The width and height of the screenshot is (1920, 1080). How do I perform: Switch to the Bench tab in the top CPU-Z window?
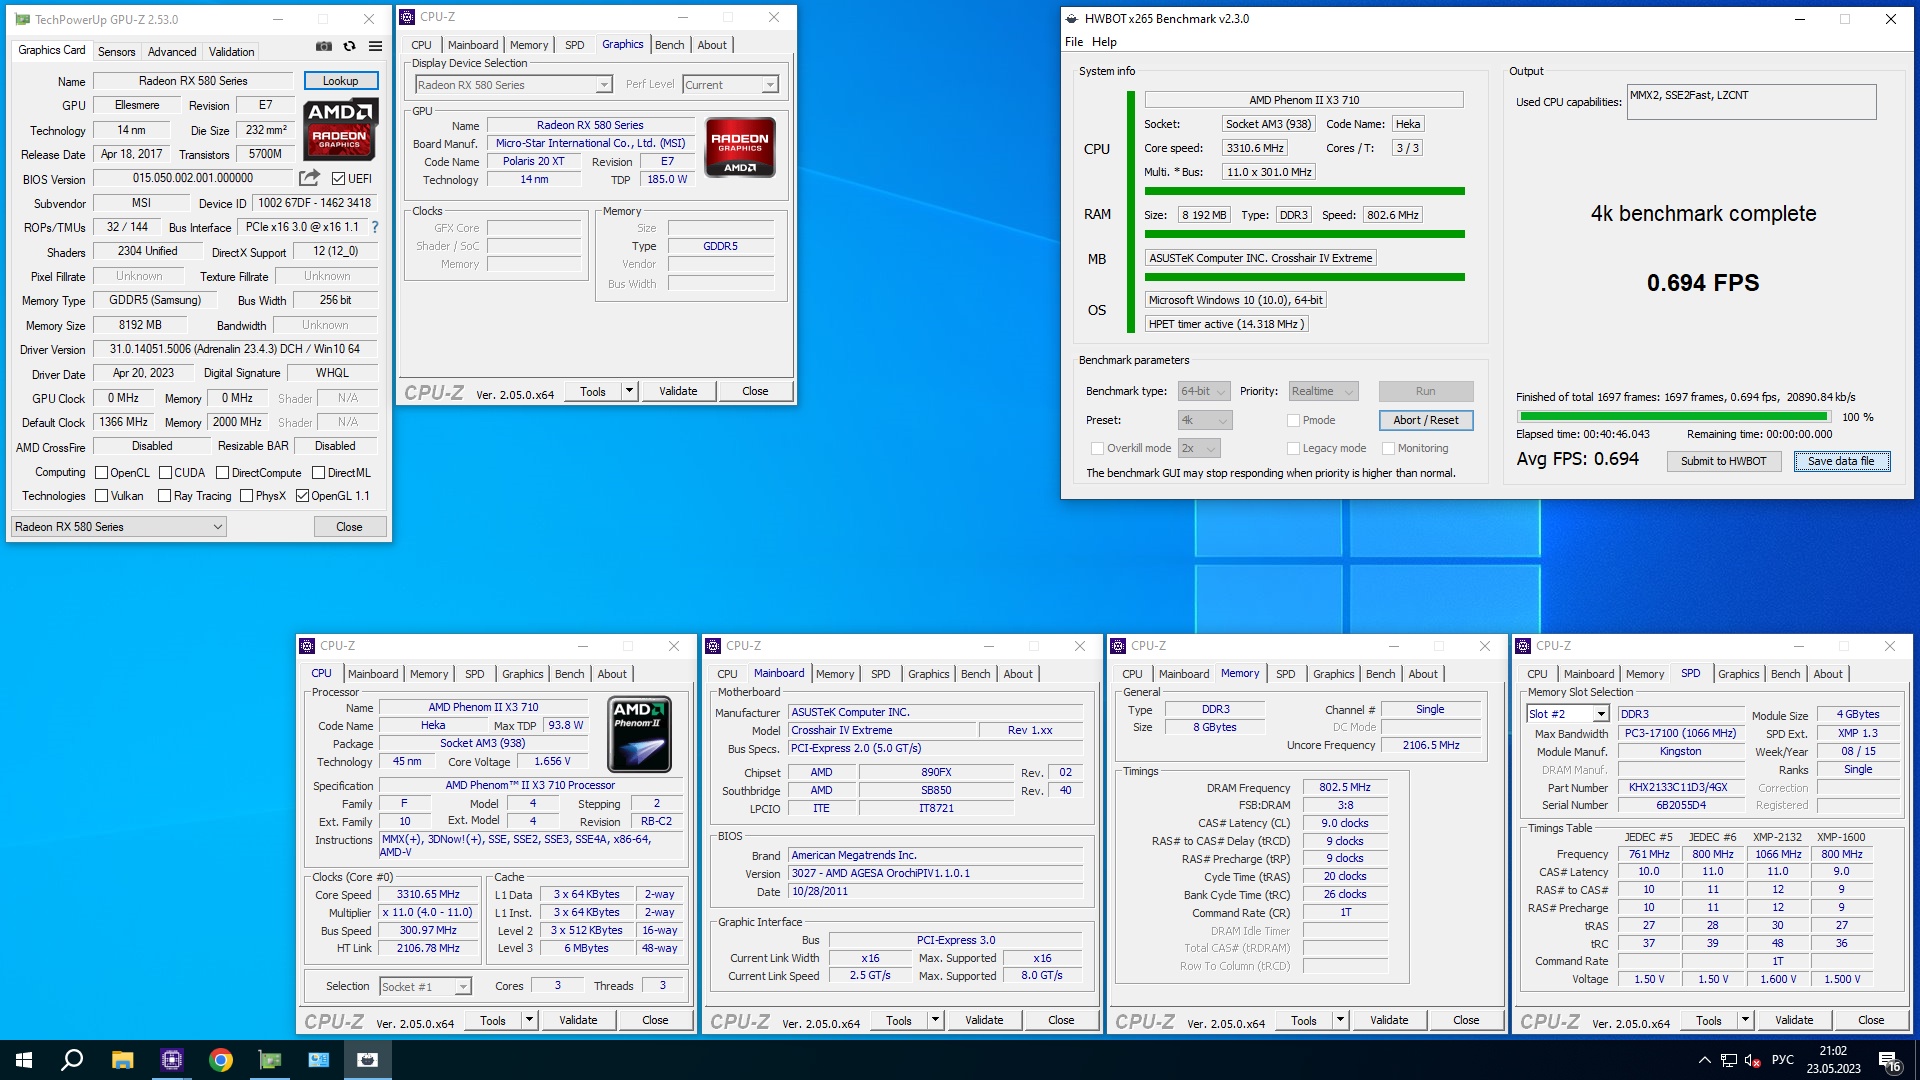pyautogui.click(x=670, y=45)
